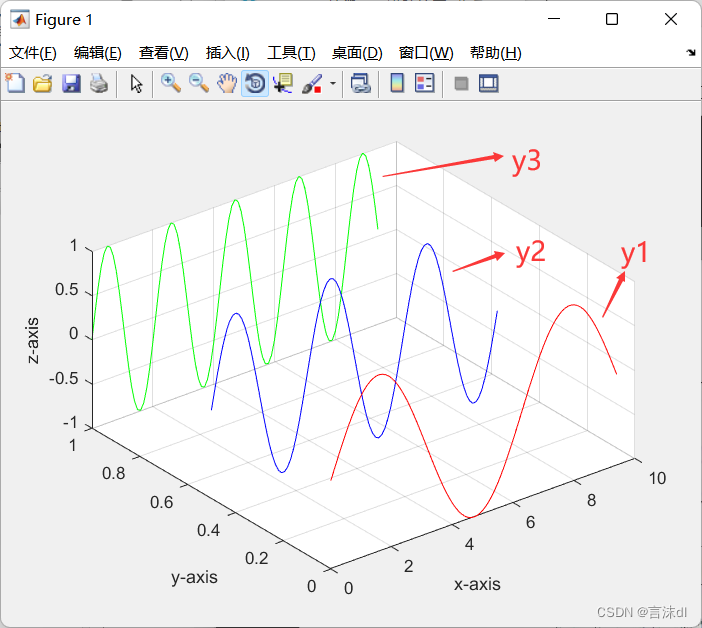
Task: Open a file with the folder icon
Action: (x=42, y=84)
